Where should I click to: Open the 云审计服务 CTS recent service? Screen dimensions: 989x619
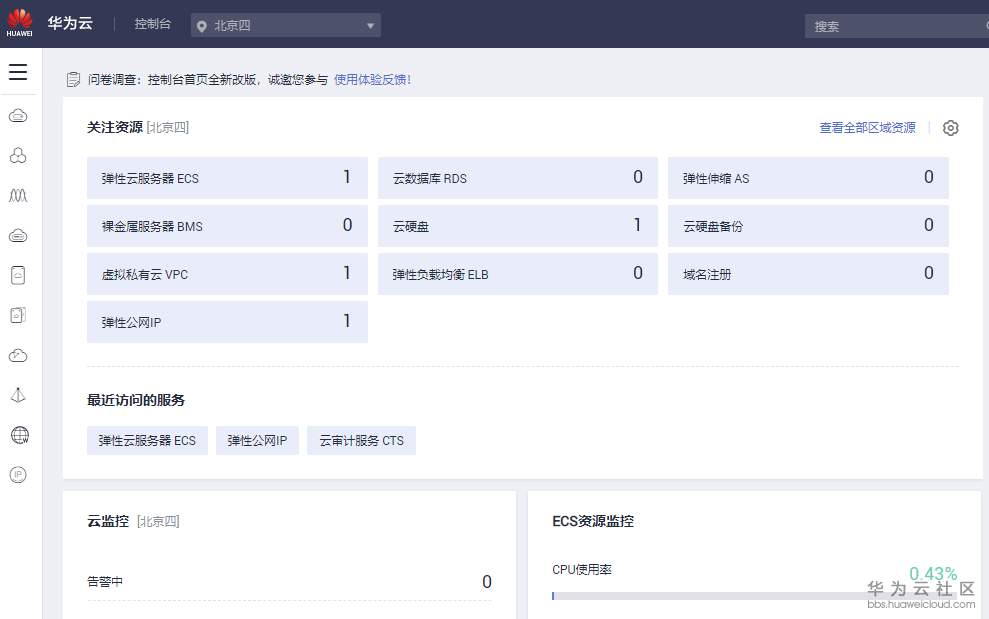click(361, 440)
